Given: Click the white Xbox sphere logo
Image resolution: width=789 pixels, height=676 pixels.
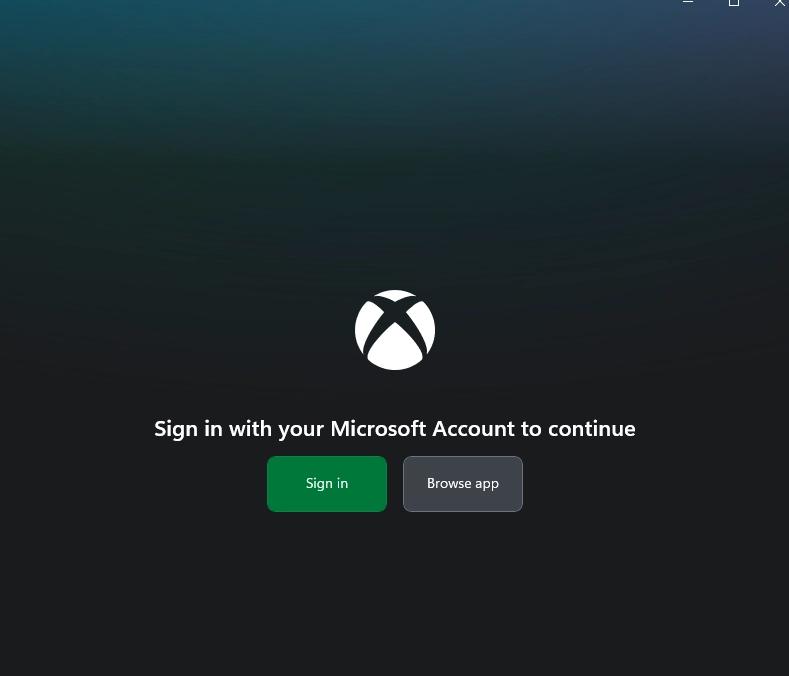Looking at the screenshot, I should pyautogui.click(x=394, y=330).
